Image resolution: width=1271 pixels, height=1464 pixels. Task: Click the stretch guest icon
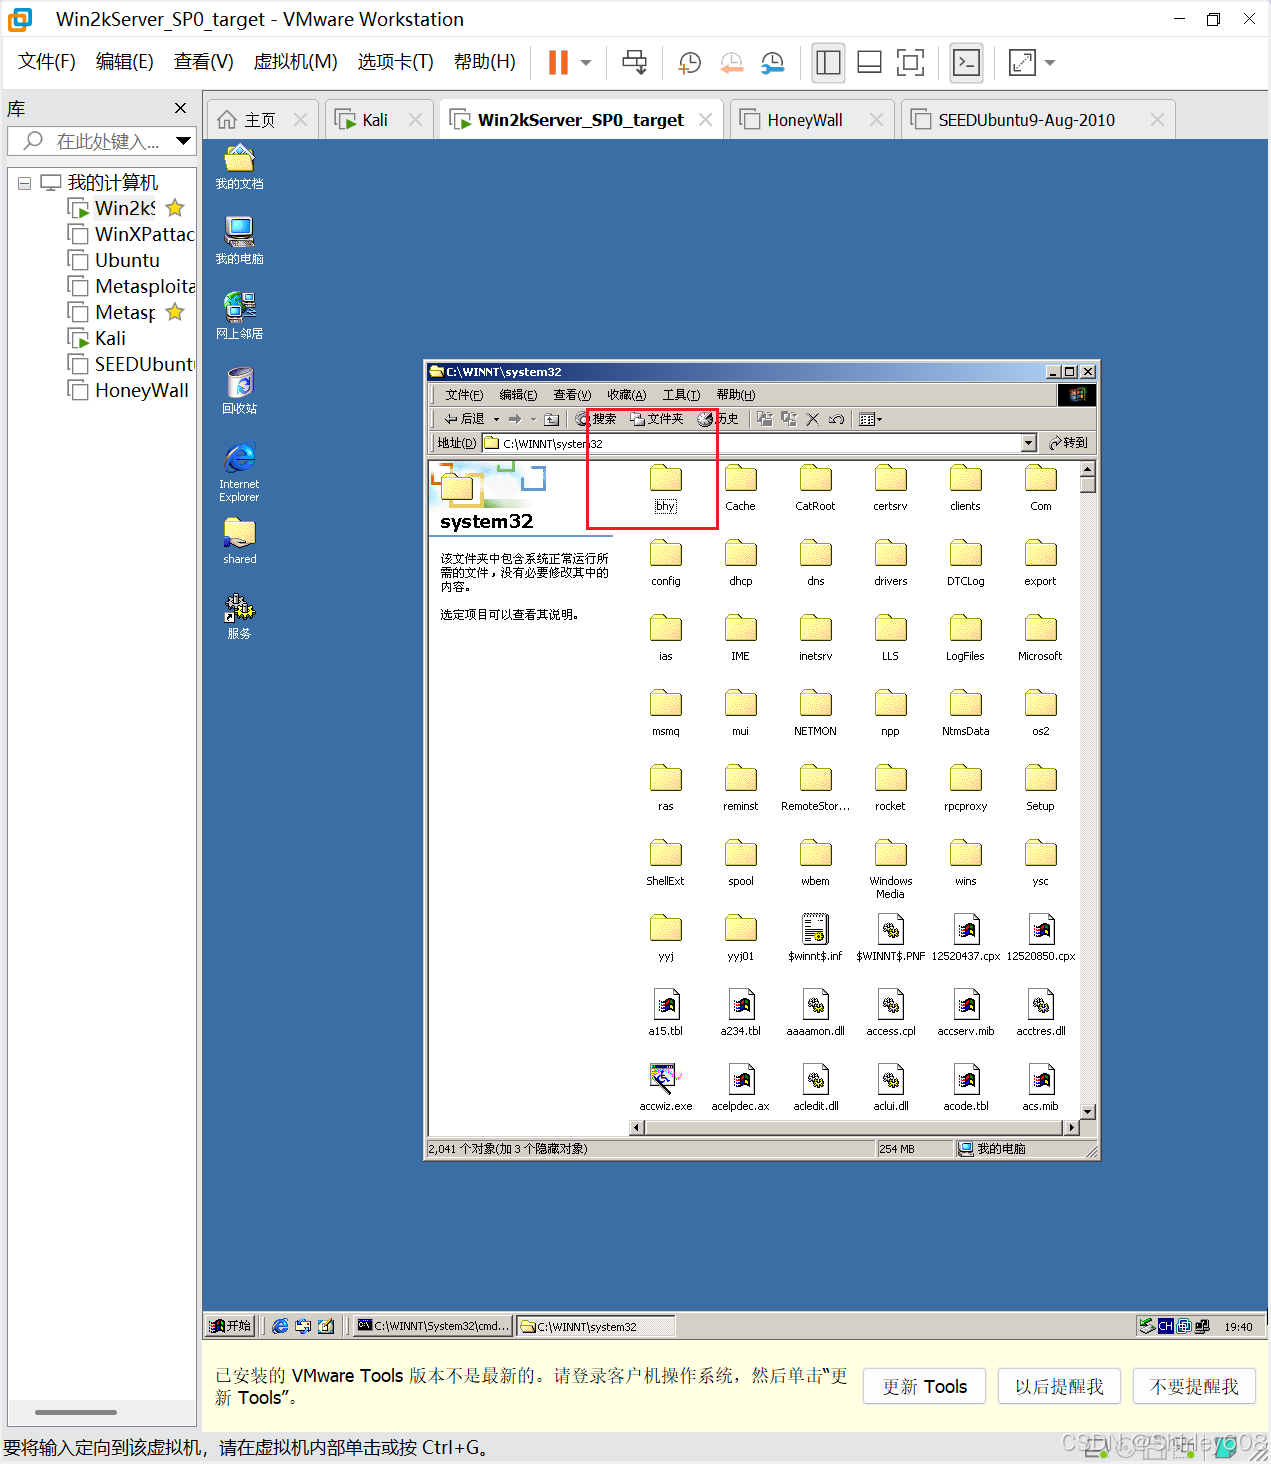coord(1022,63)
